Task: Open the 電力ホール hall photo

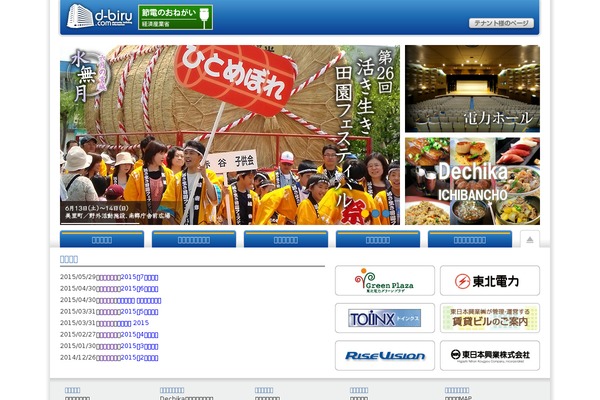Action: 472,89
